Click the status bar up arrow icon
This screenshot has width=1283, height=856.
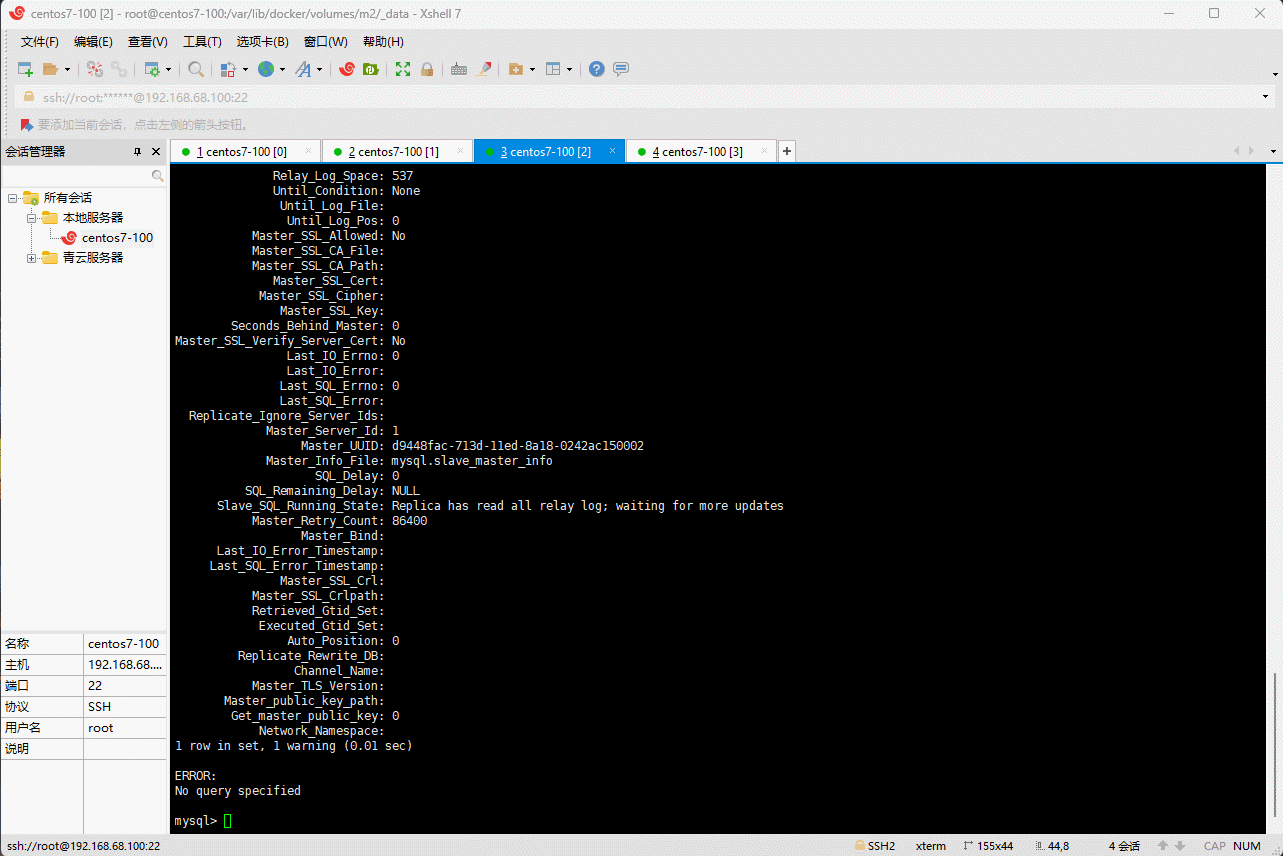1163,846
